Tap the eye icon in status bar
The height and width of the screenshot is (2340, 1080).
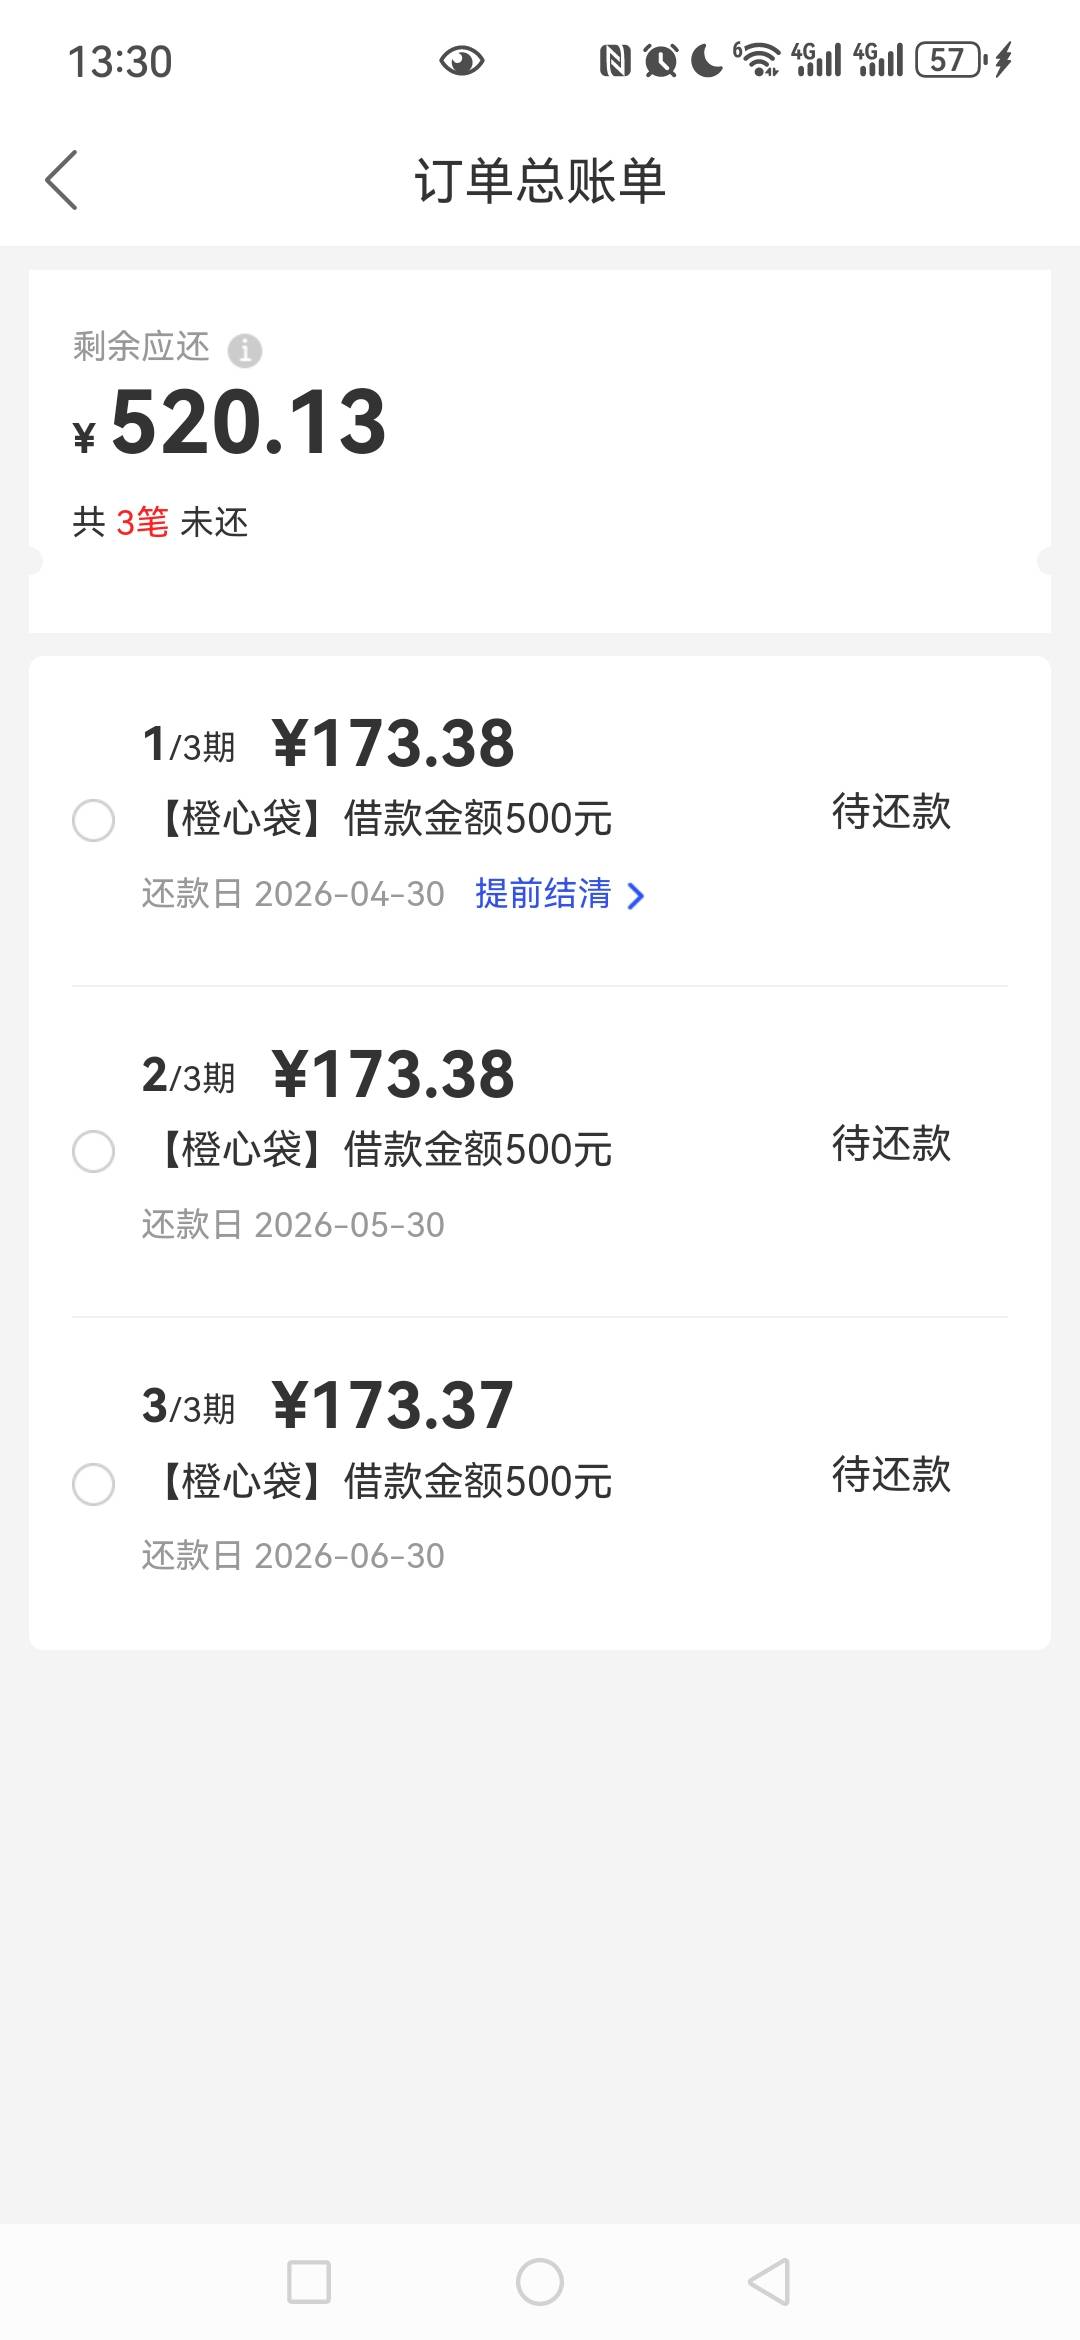pyautogui.click(x=461, y=62)
